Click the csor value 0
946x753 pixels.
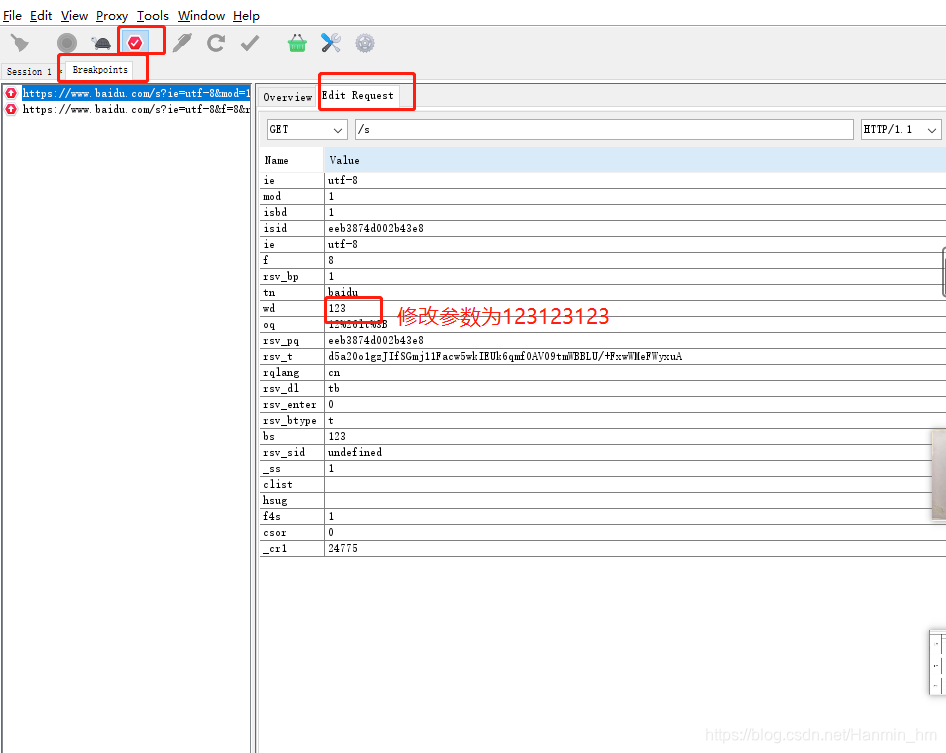click(x=635, y=532)
